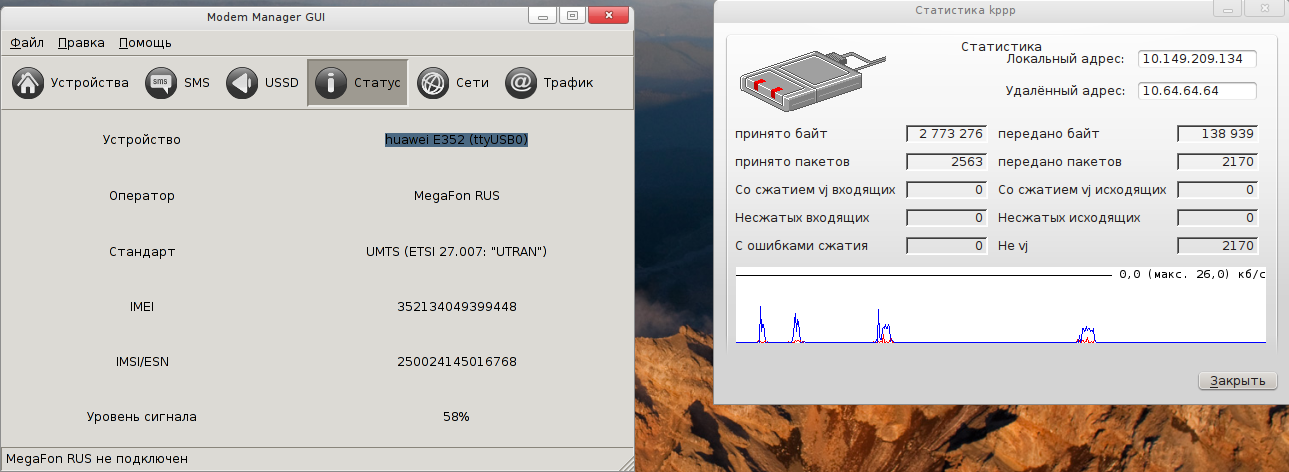1289x472 pixels.
Task: Click the Modem Manager GUI title bar
Action: click(x=264, y=15)
